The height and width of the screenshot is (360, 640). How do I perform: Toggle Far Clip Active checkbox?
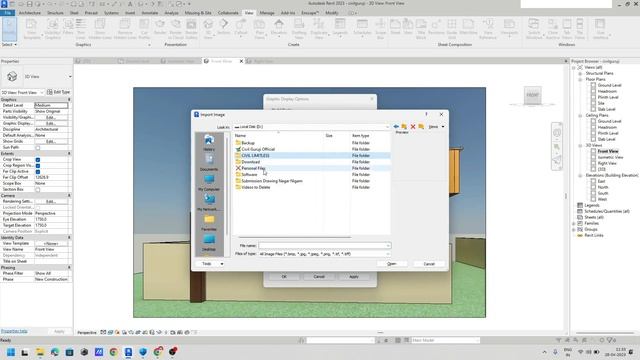(38, 172)
